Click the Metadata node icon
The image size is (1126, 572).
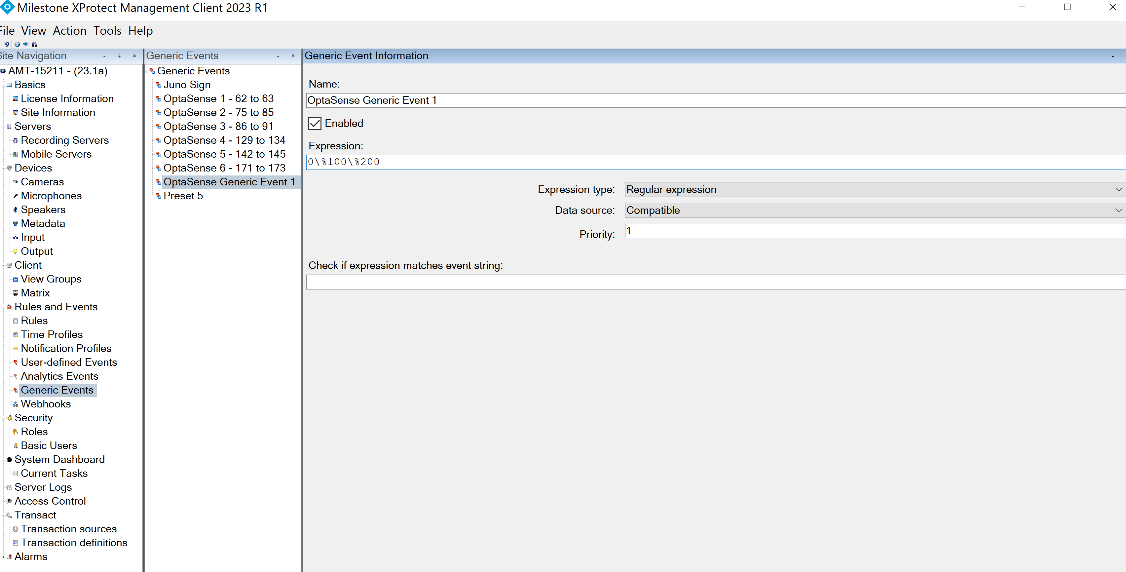(15, 224)
